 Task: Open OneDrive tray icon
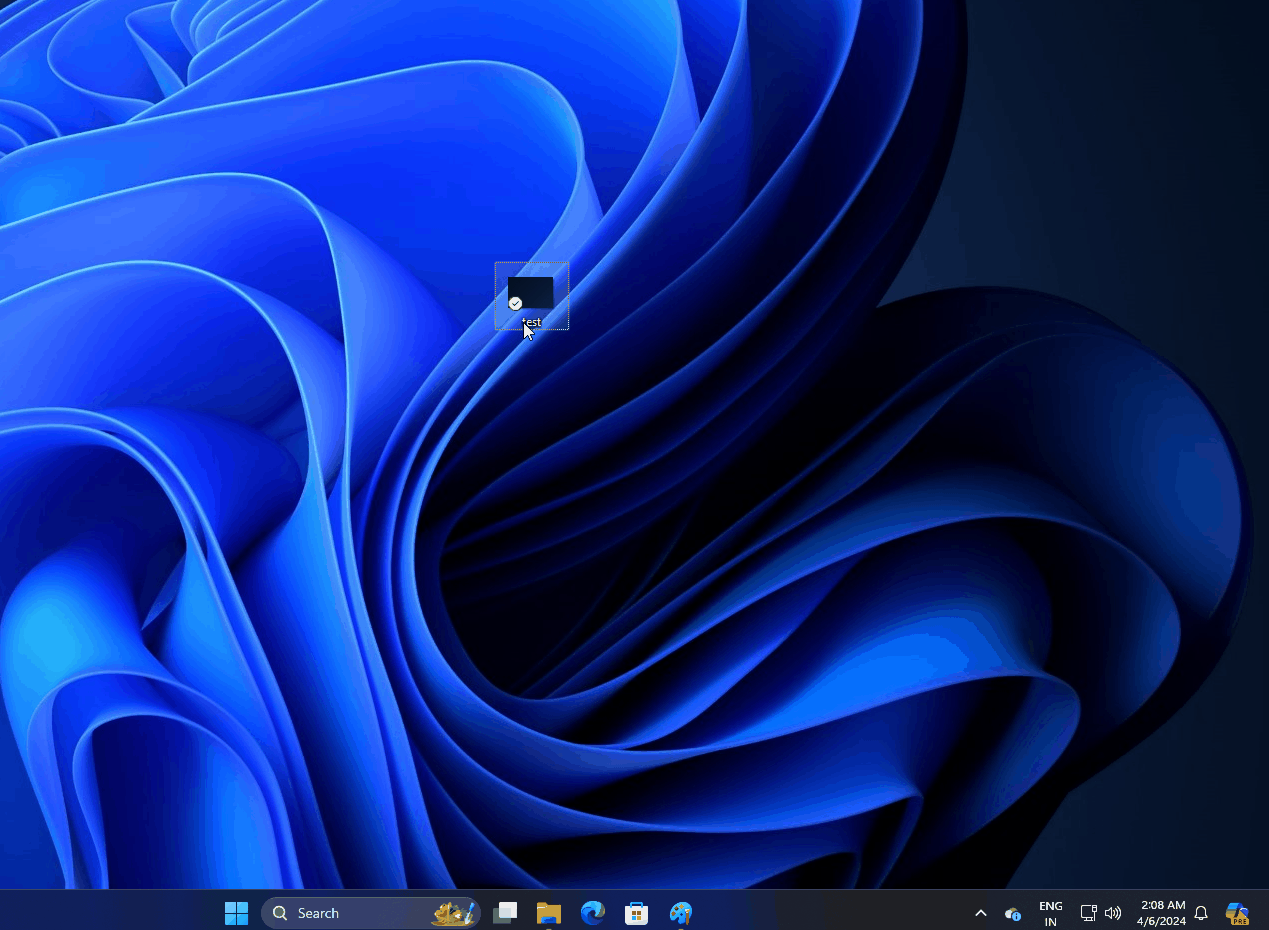(1013, 913)
